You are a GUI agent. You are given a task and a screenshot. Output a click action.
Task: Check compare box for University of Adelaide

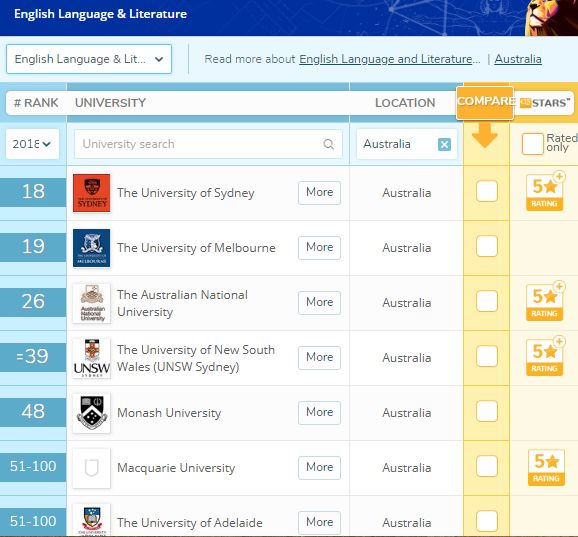(487, 521)
